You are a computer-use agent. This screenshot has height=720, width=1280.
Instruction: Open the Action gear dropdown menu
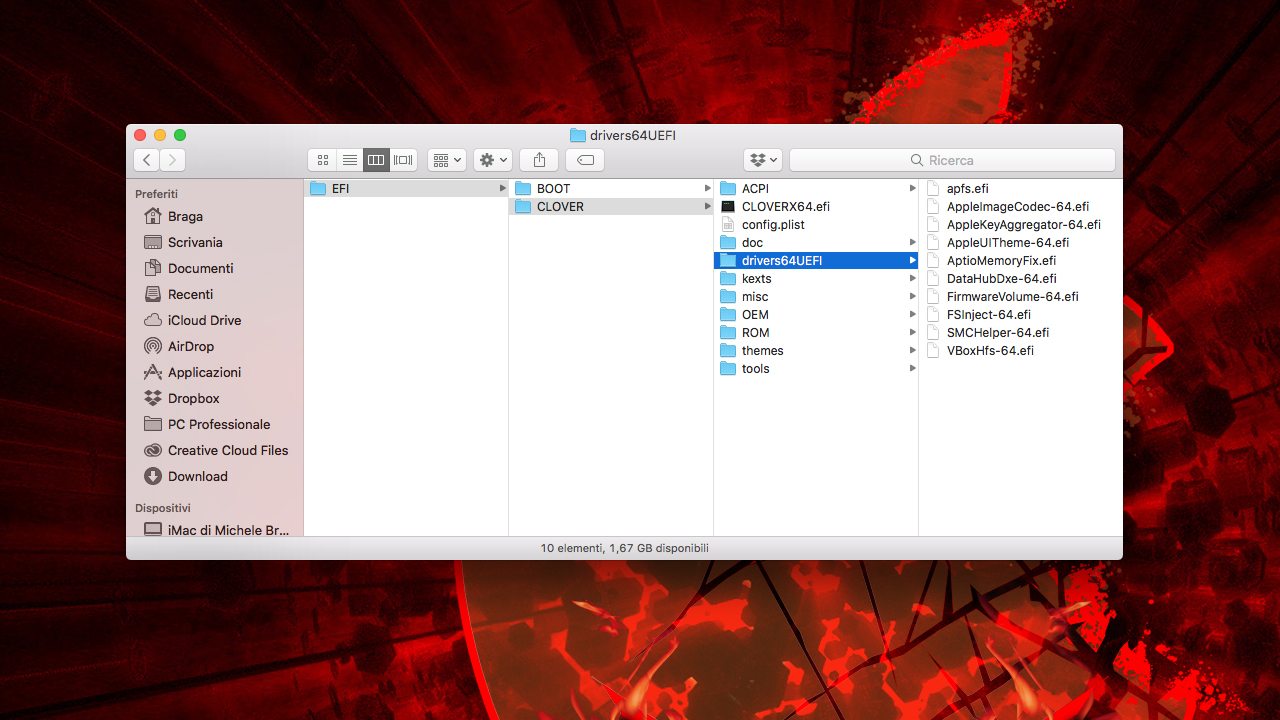point(492,160)
